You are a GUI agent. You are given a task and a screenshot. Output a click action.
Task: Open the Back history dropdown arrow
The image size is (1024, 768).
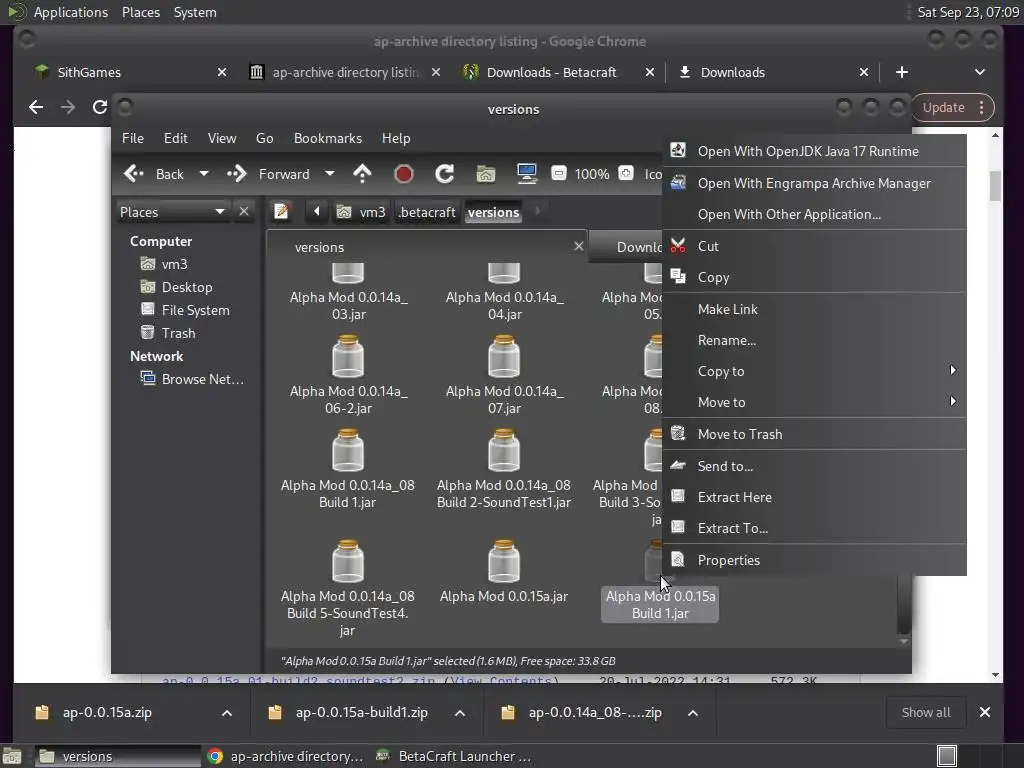(204, 174)
